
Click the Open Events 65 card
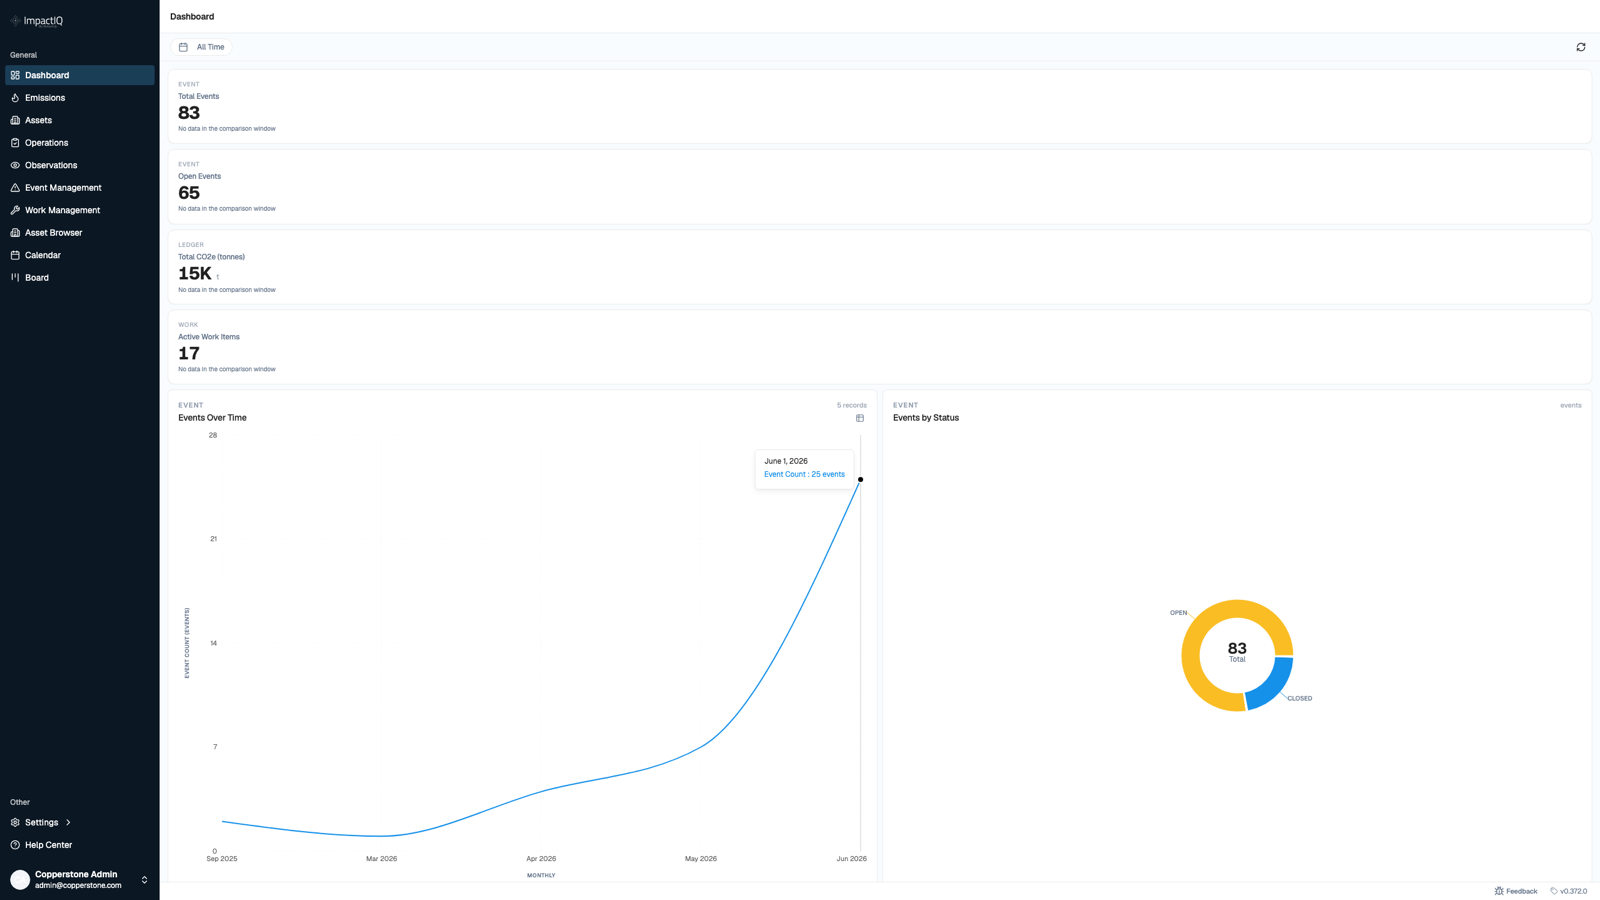(879, 186)
